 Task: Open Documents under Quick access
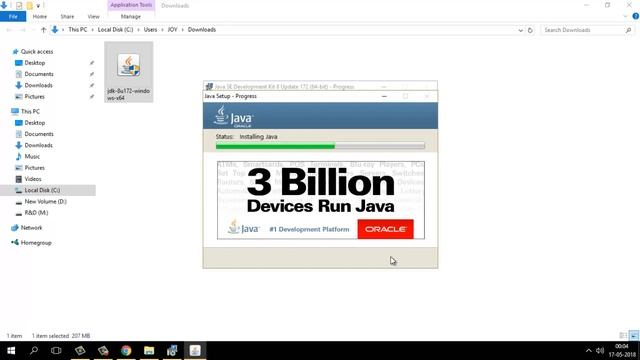(39, 74)
